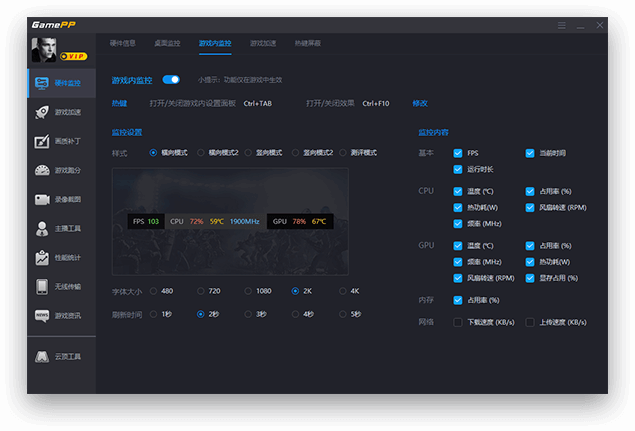Go to 游戏跑分 benchmark section

coord(60,170)
